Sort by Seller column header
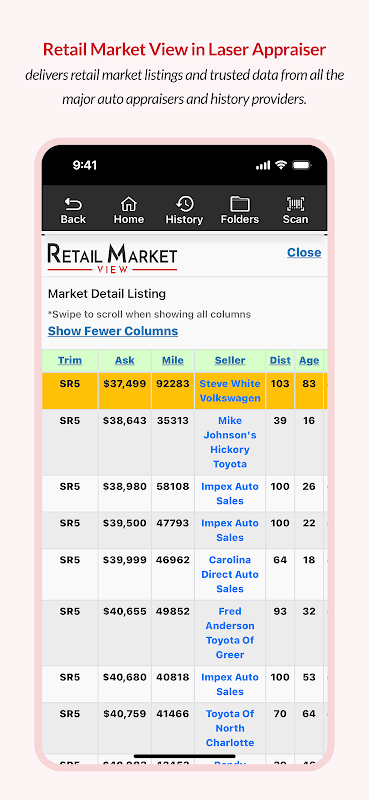 [x=230, y=360]
